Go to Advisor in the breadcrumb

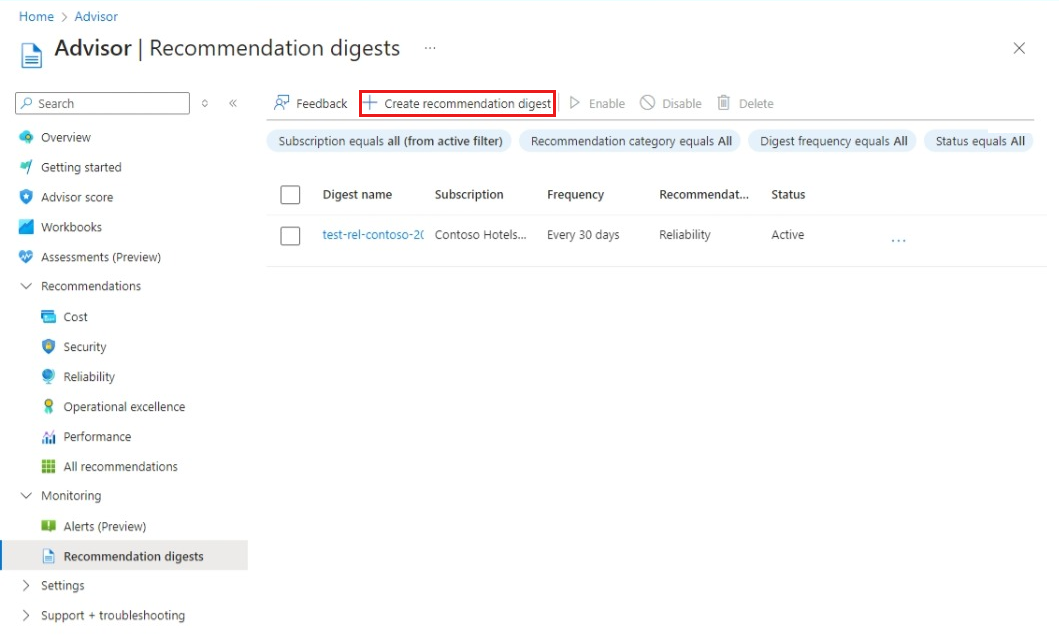point(96,16)
